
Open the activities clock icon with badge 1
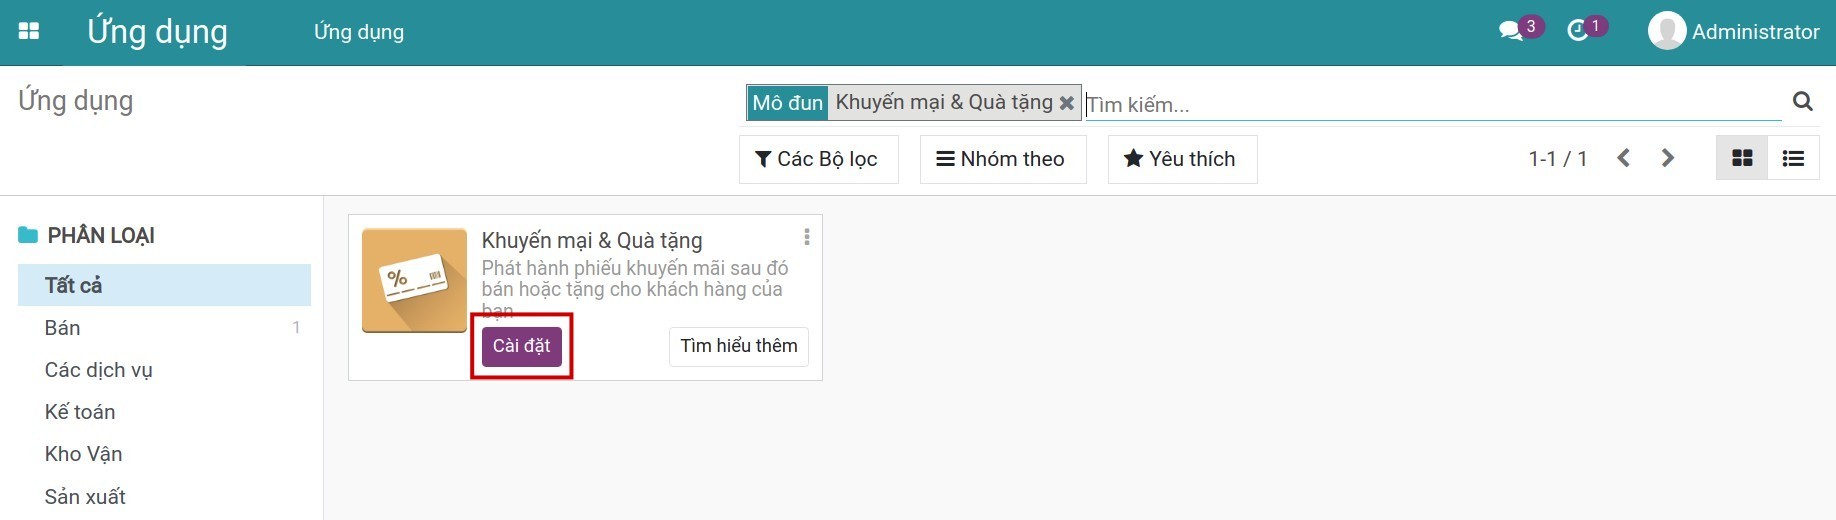1585,30
